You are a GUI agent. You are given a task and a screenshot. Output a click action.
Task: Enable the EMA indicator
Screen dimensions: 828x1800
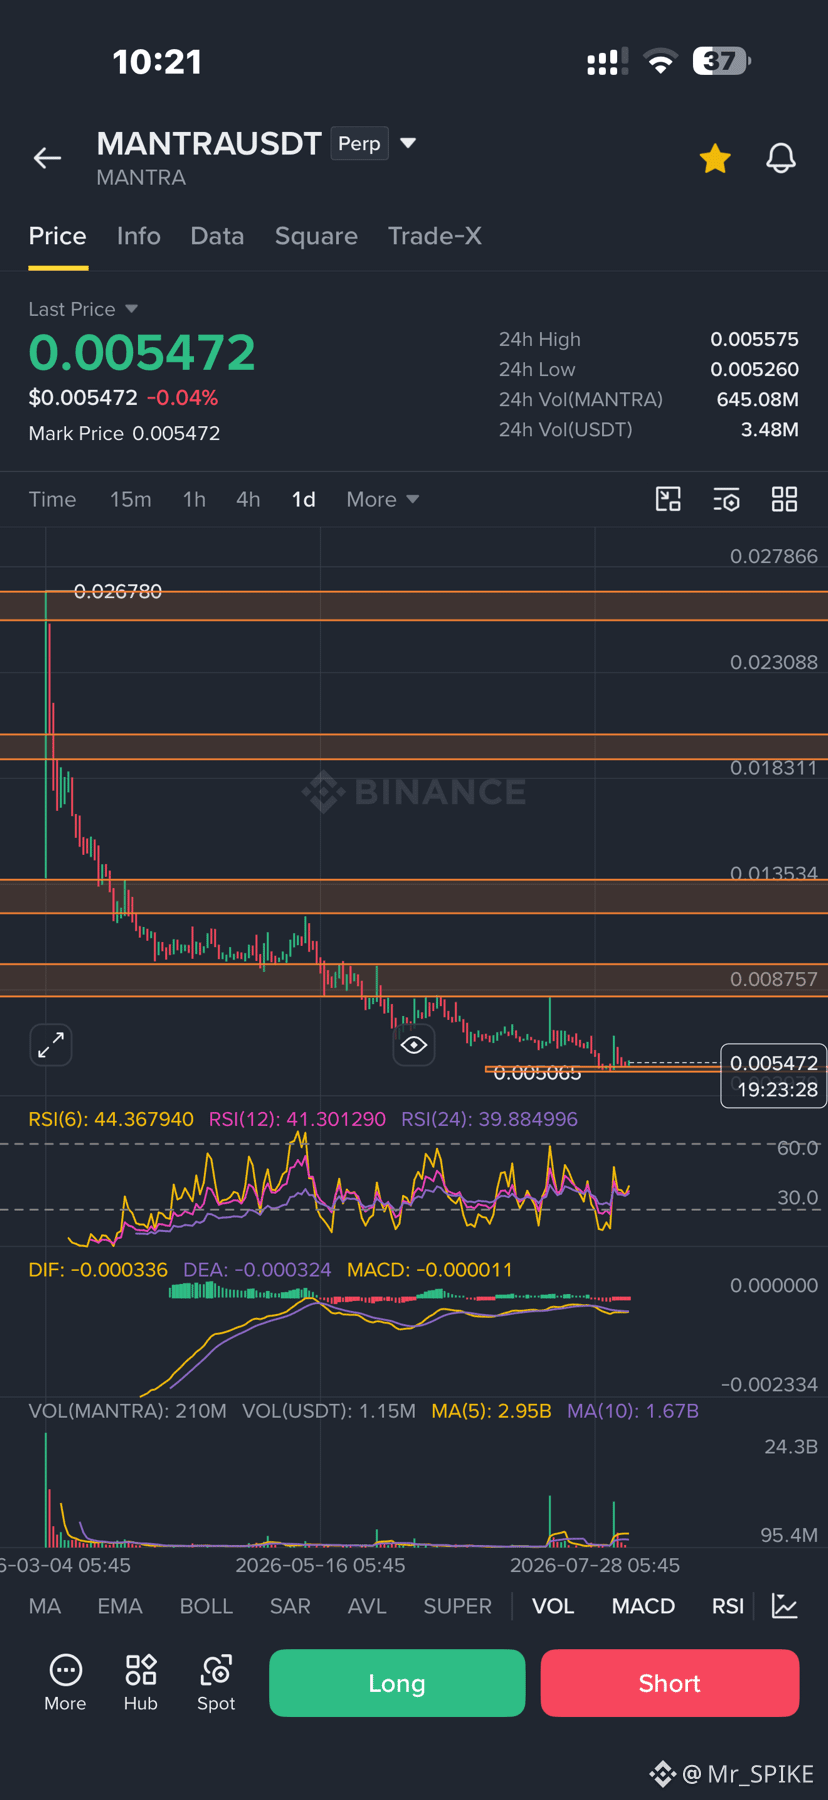pos(120,1606)
